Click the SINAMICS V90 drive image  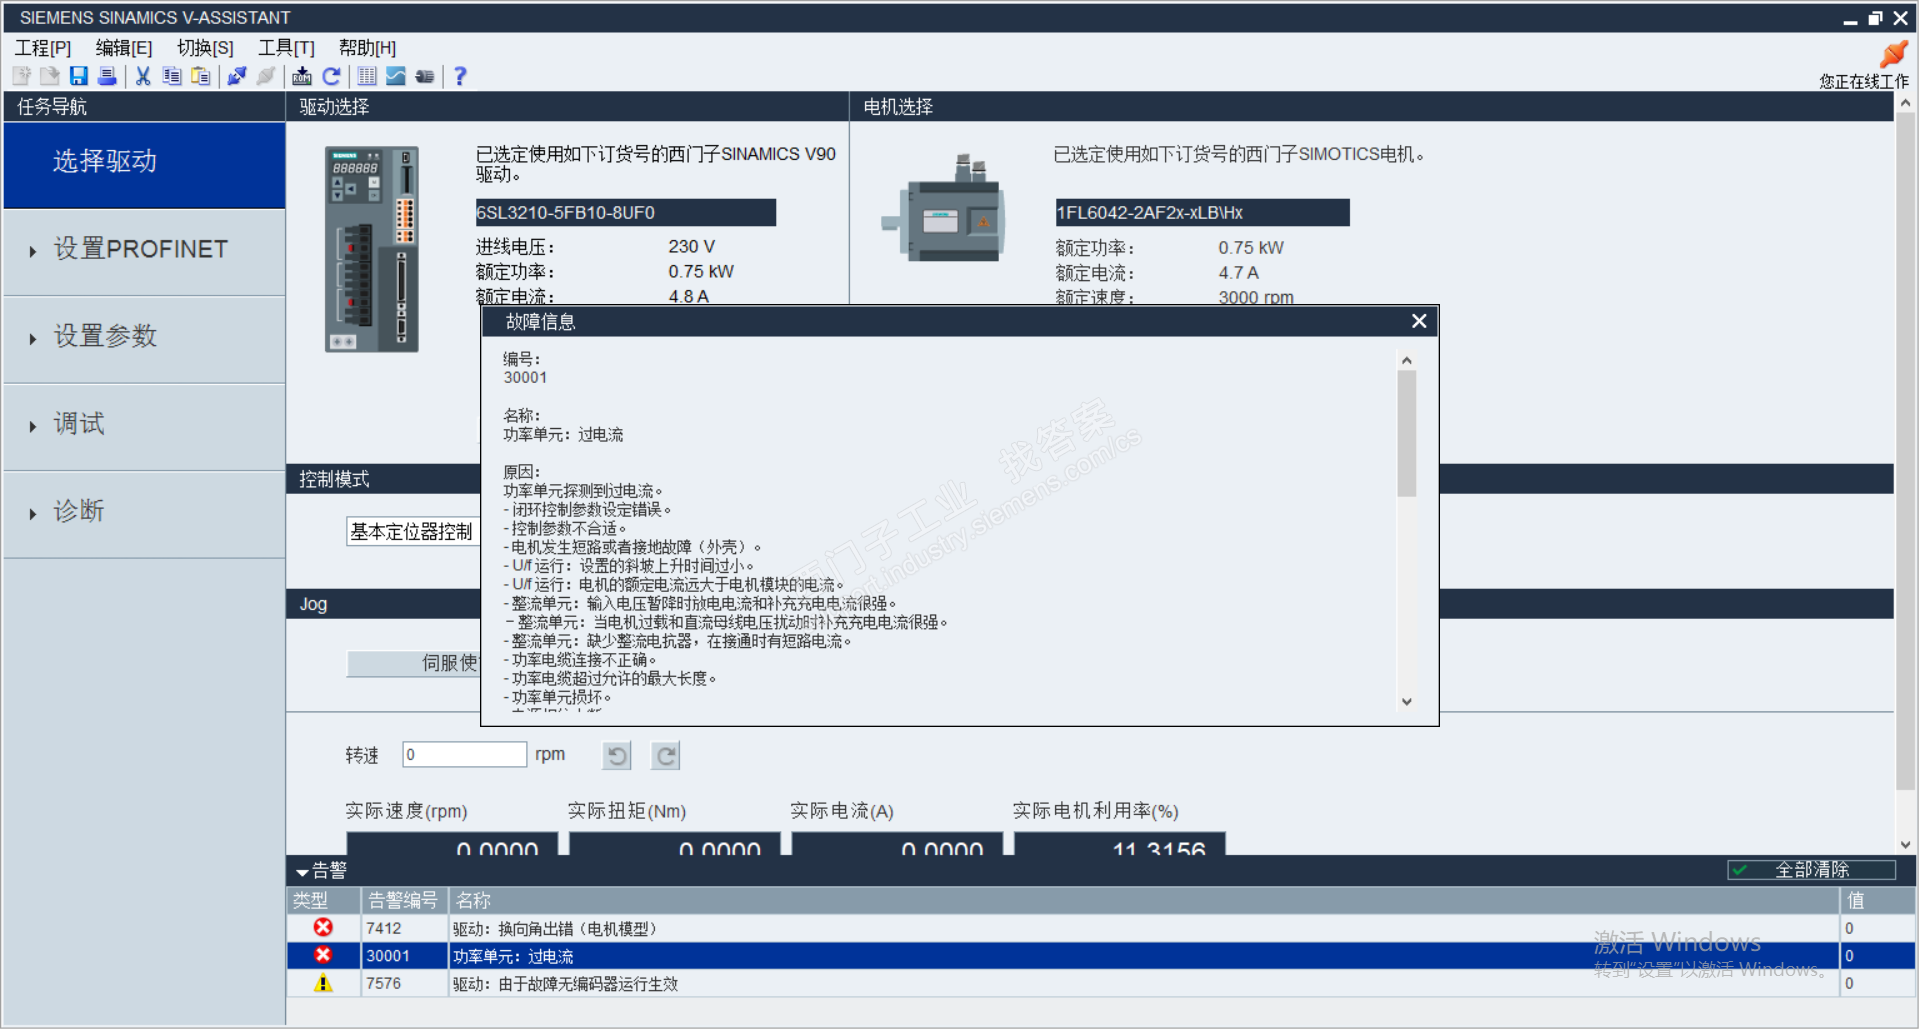coord(372,249)
